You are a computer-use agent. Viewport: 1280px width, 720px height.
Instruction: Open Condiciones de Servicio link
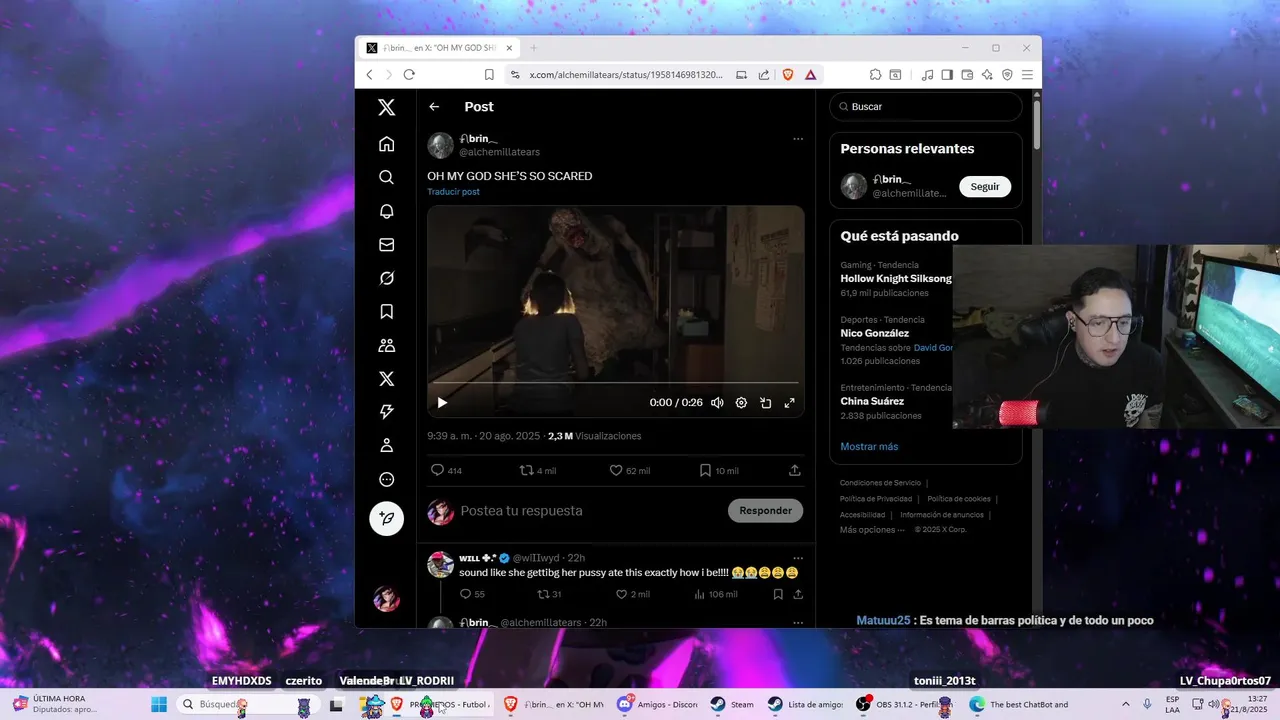pos(880,483)
